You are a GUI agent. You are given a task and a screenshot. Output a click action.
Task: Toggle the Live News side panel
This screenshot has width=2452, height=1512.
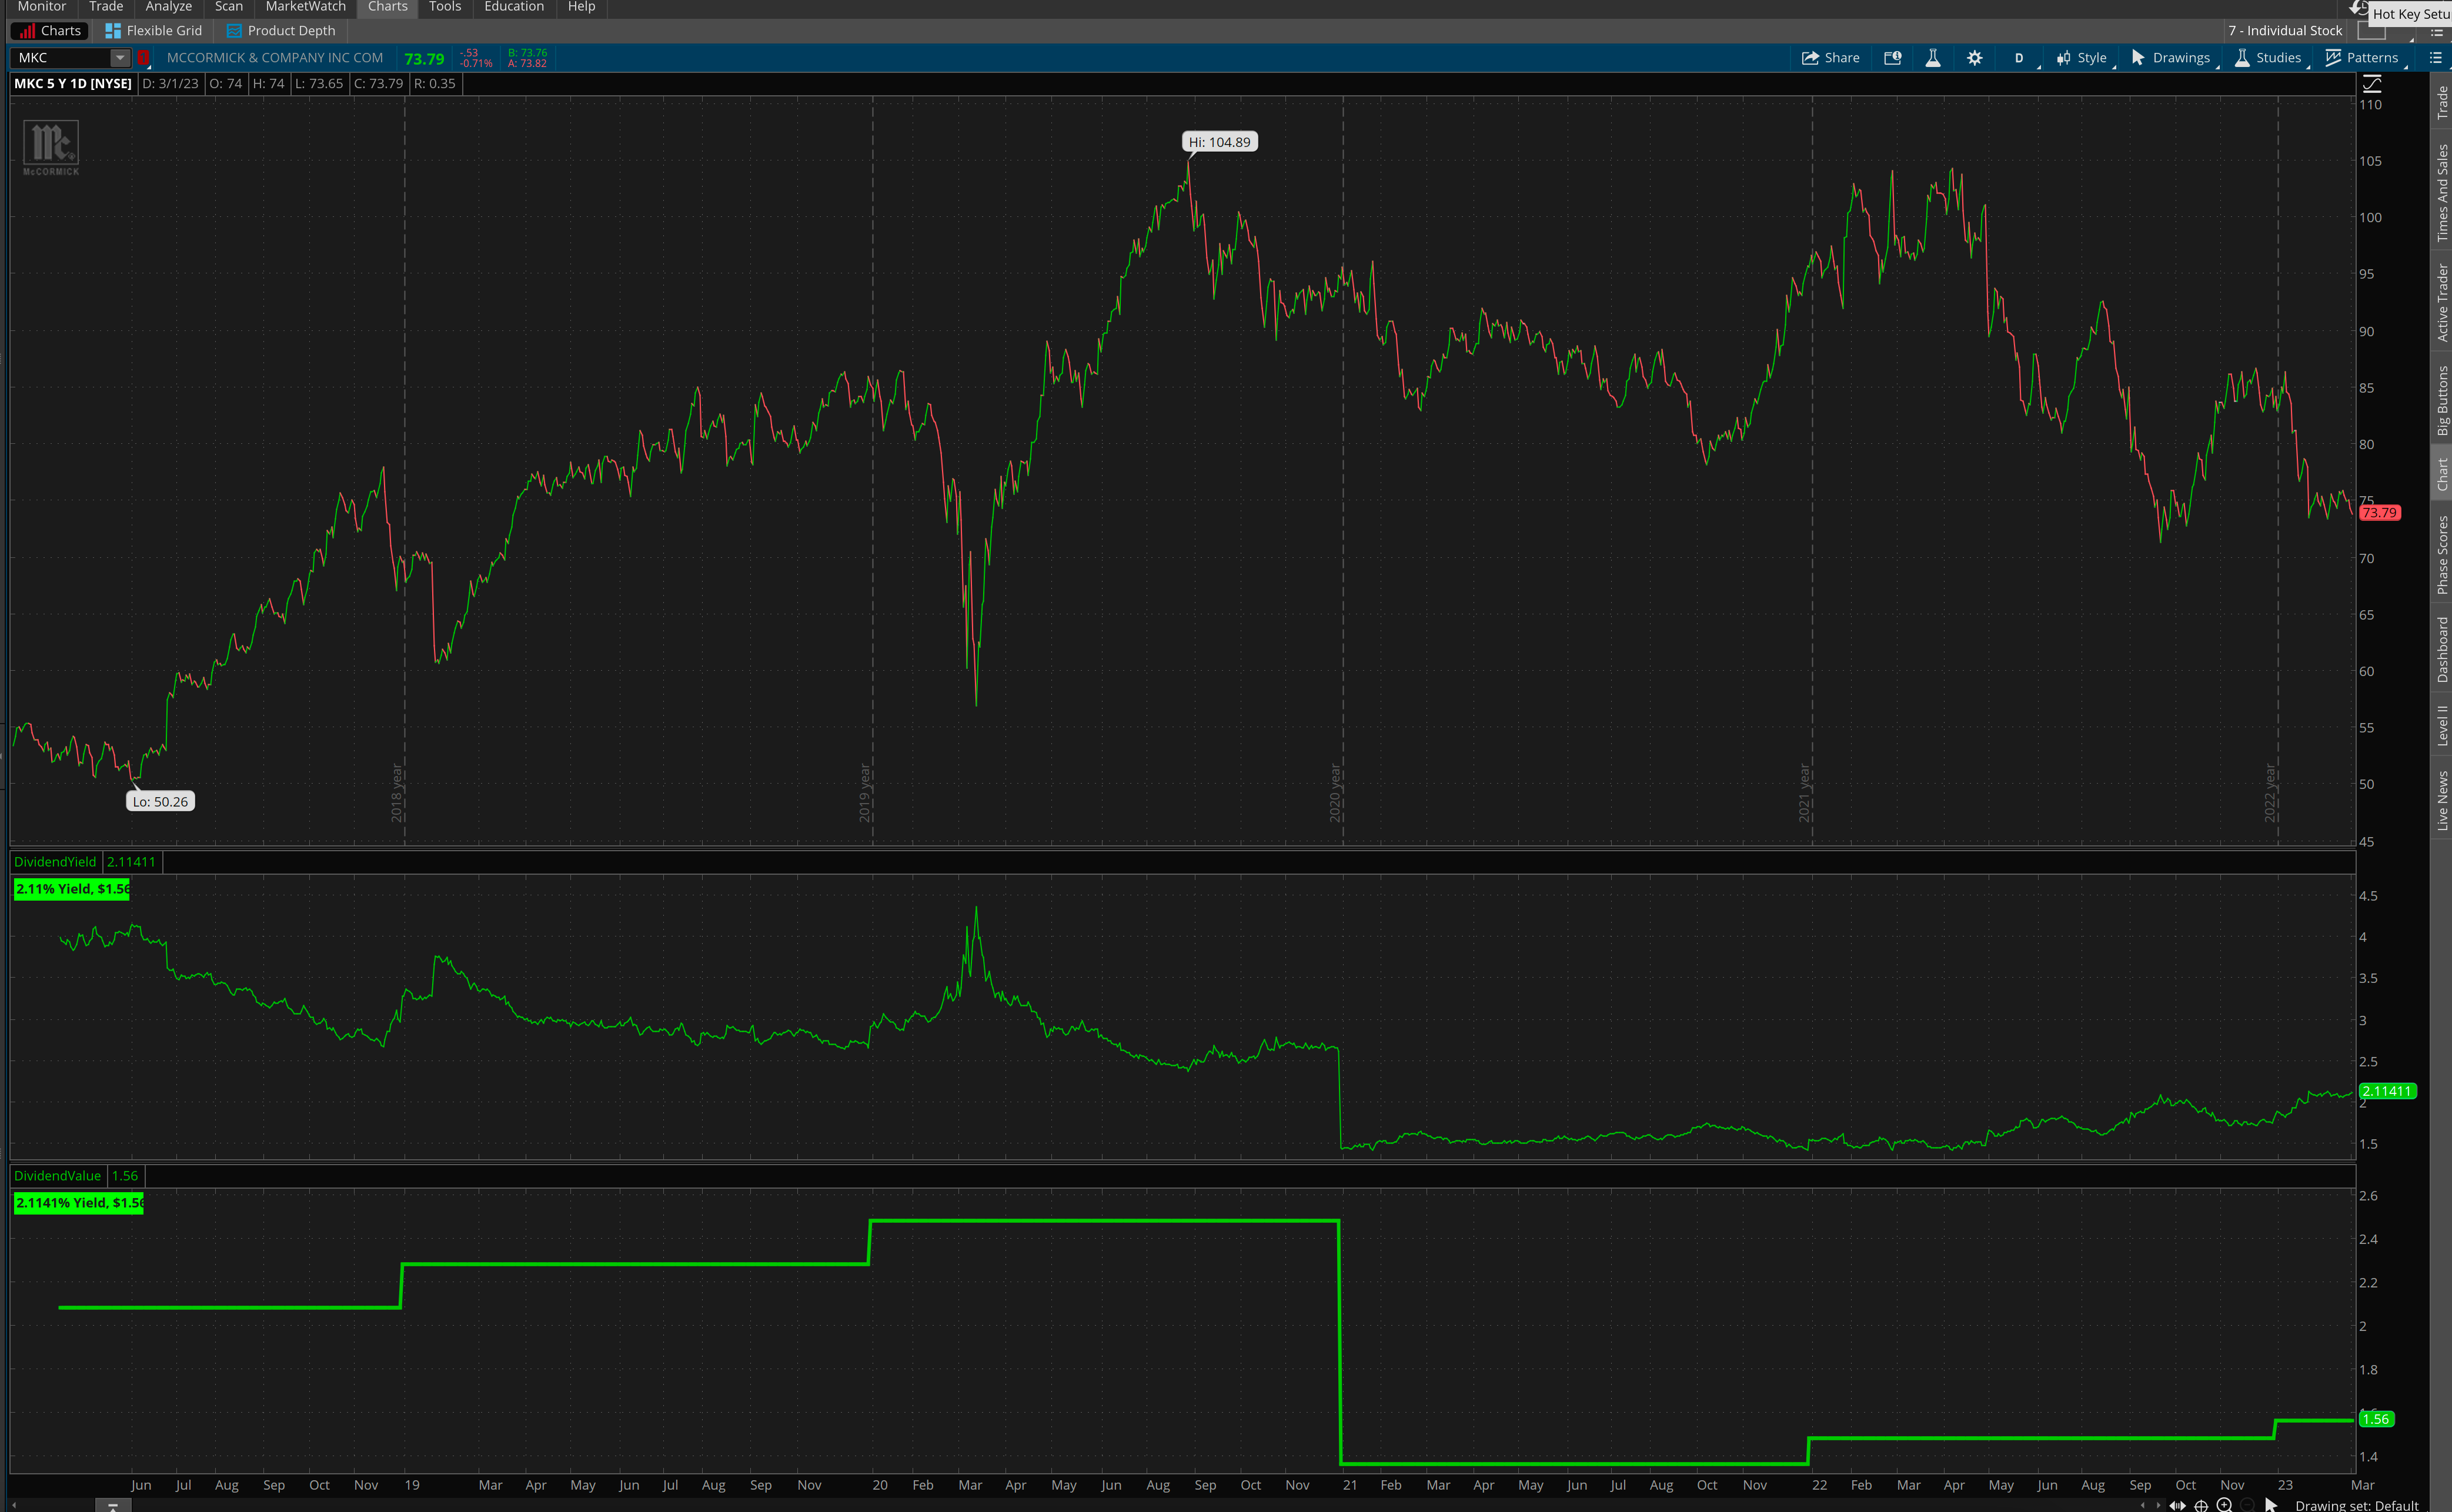2441,800
